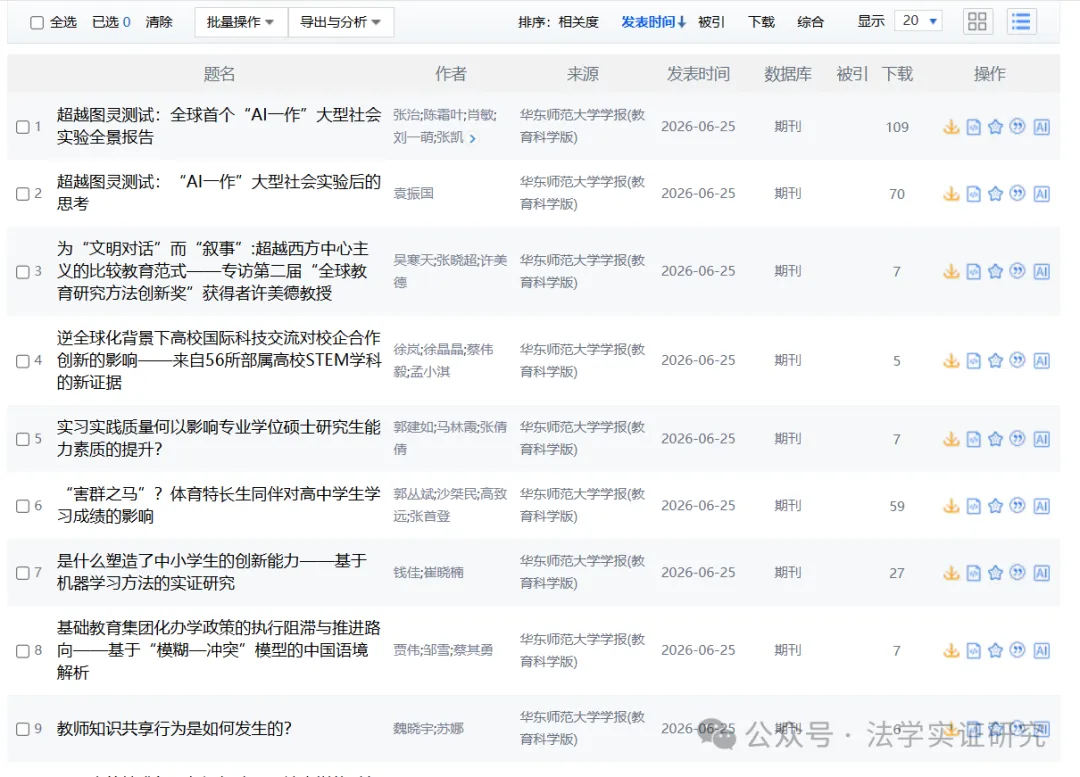
Task: Tick the 全选 select-all checkbox
Action: 37,23
